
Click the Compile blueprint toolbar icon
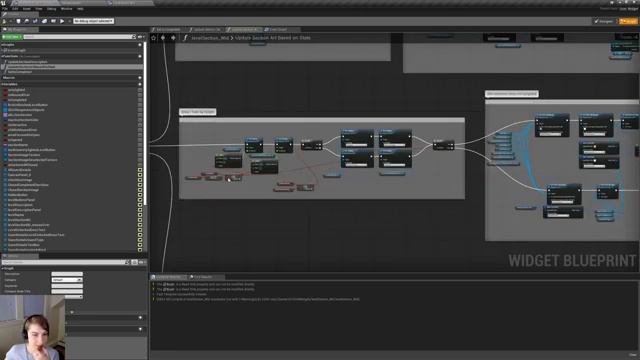coord(5,21)
